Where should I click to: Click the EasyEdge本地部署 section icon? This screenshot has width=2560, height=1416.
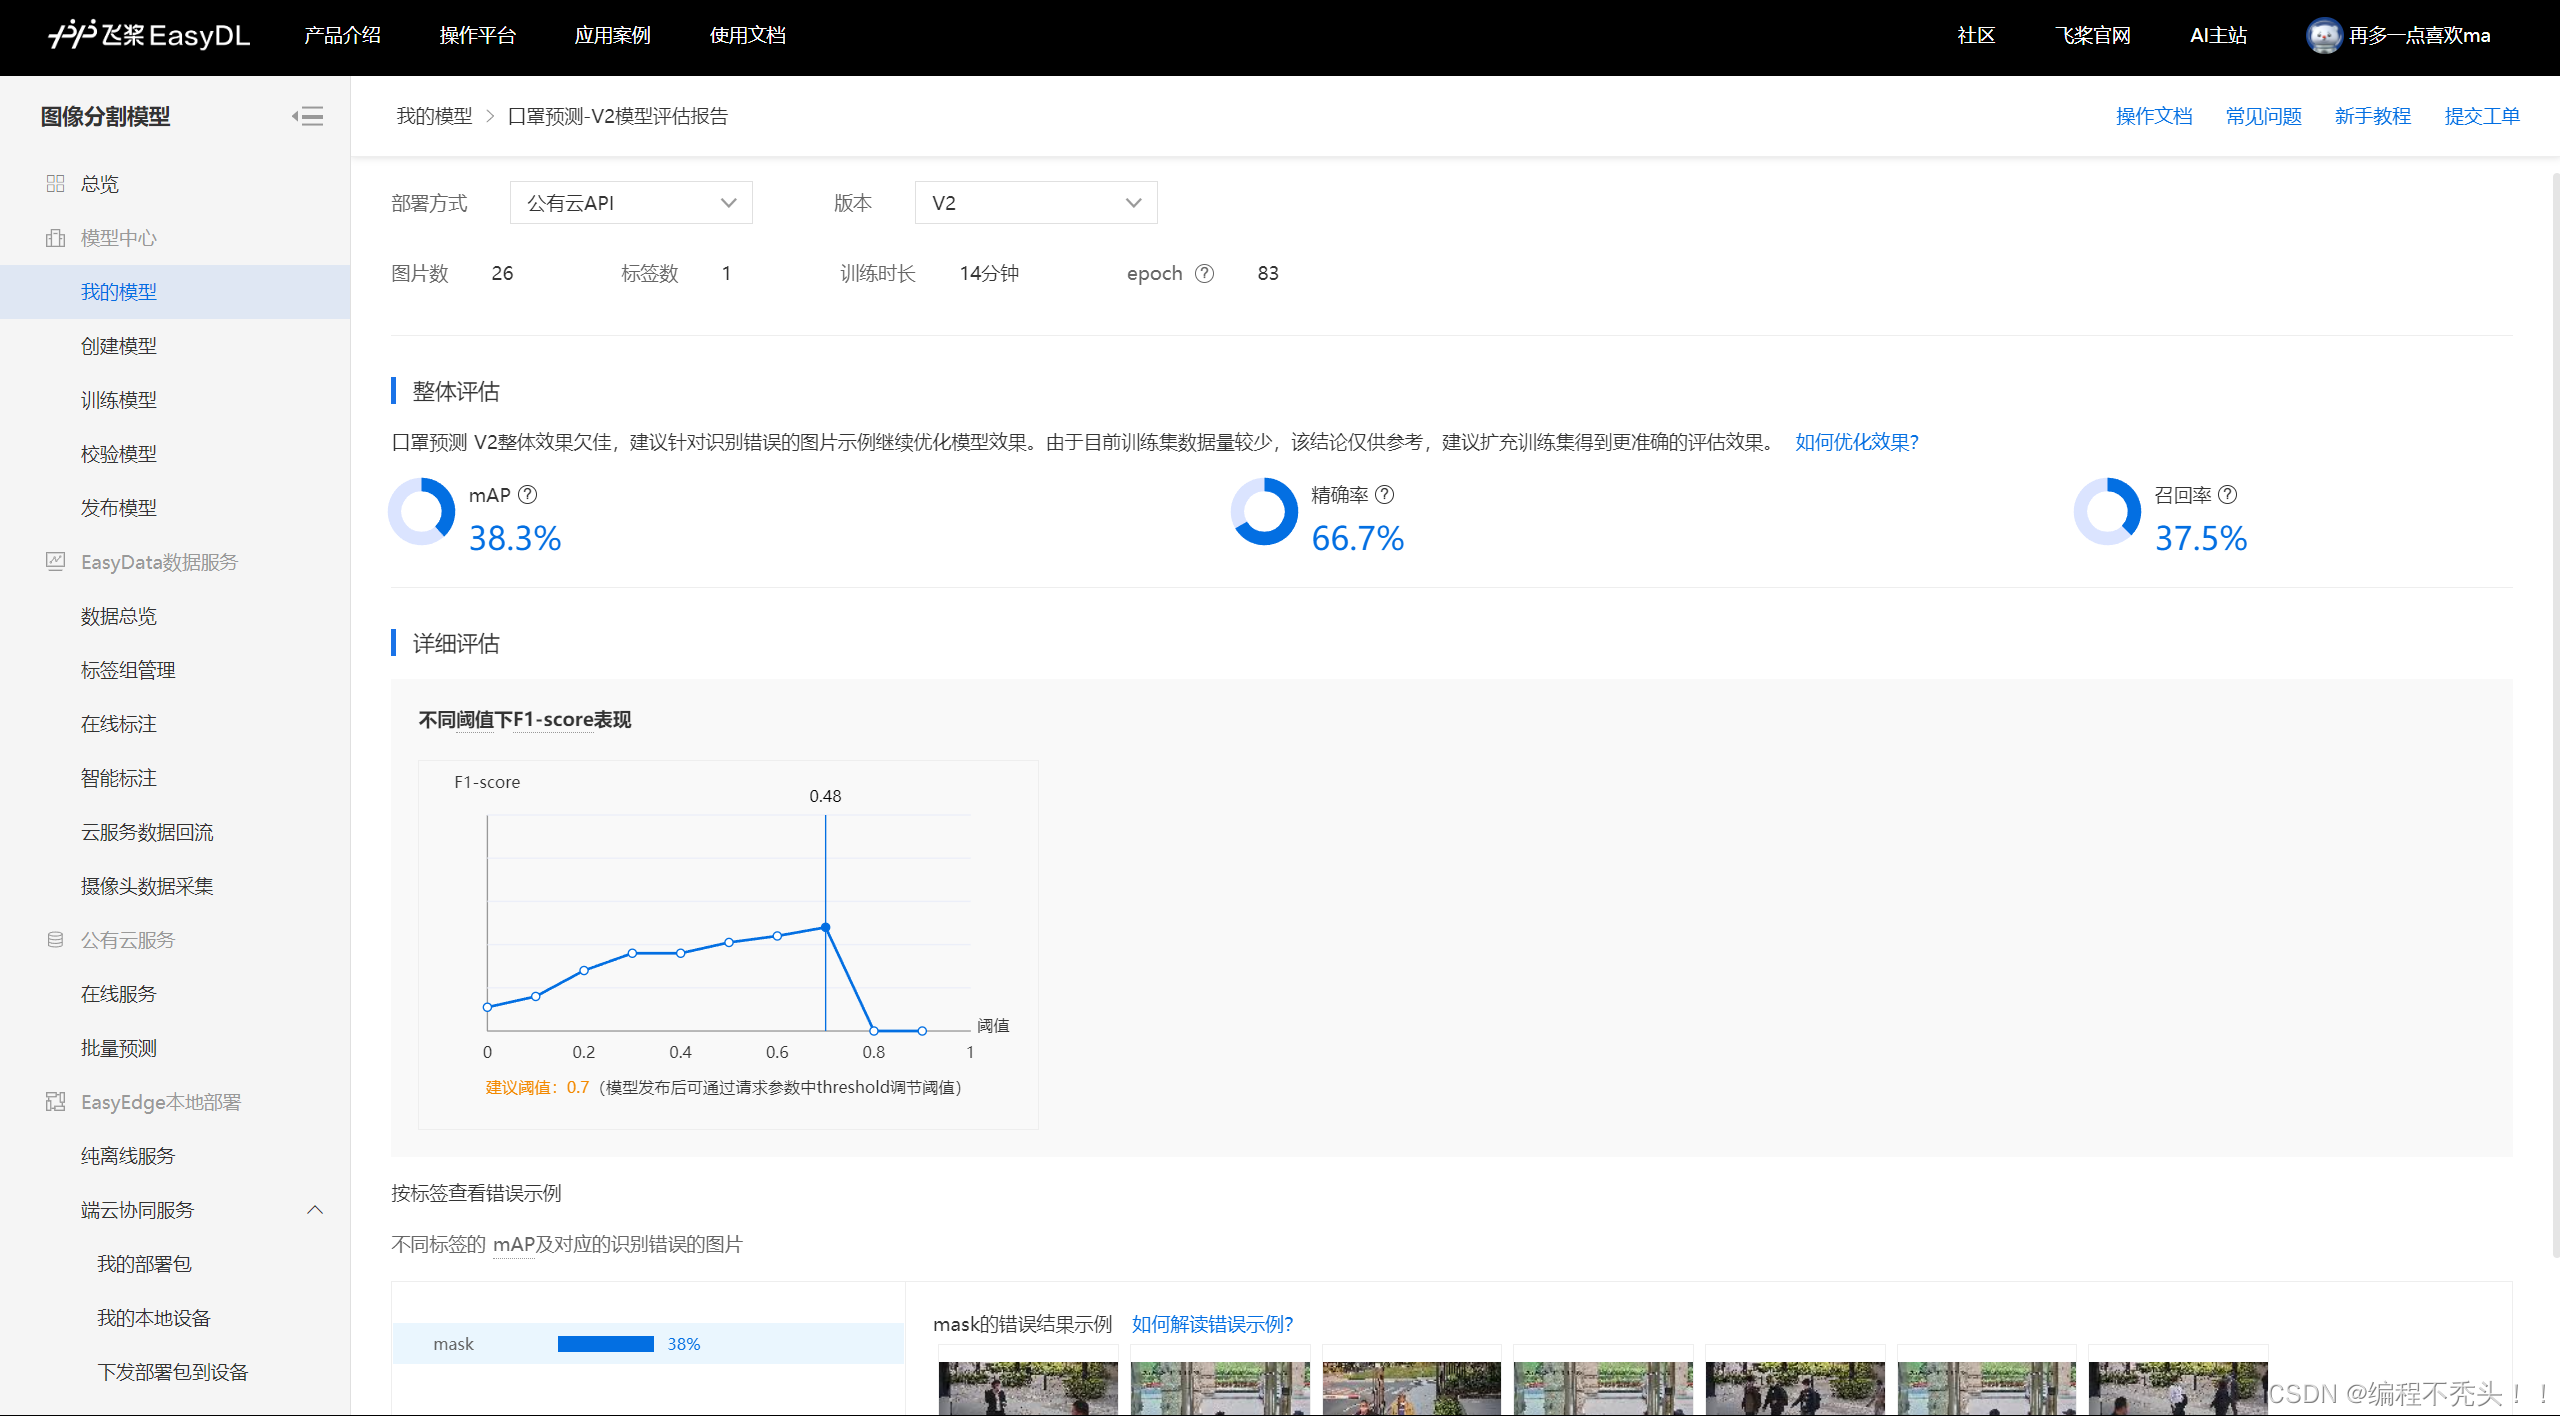pos(55,1101)
